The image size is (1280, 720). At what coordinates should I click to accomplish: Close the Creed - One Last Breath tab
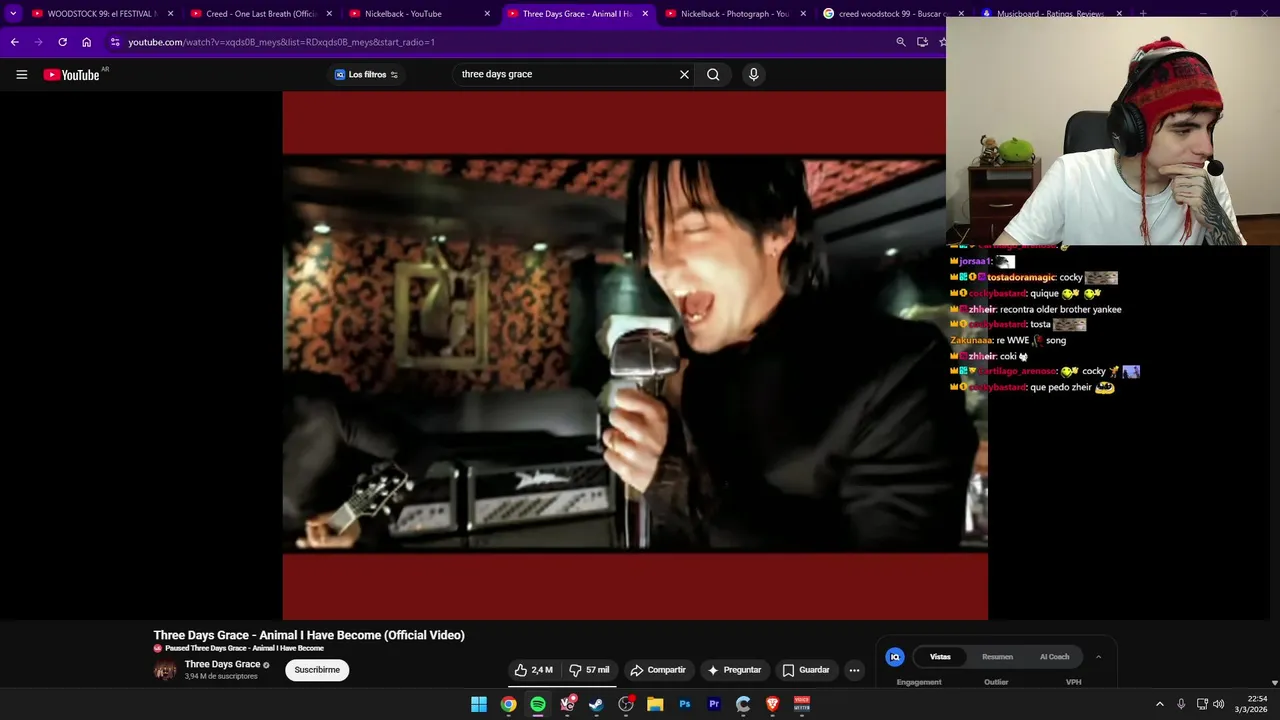(x=329, y=14)
